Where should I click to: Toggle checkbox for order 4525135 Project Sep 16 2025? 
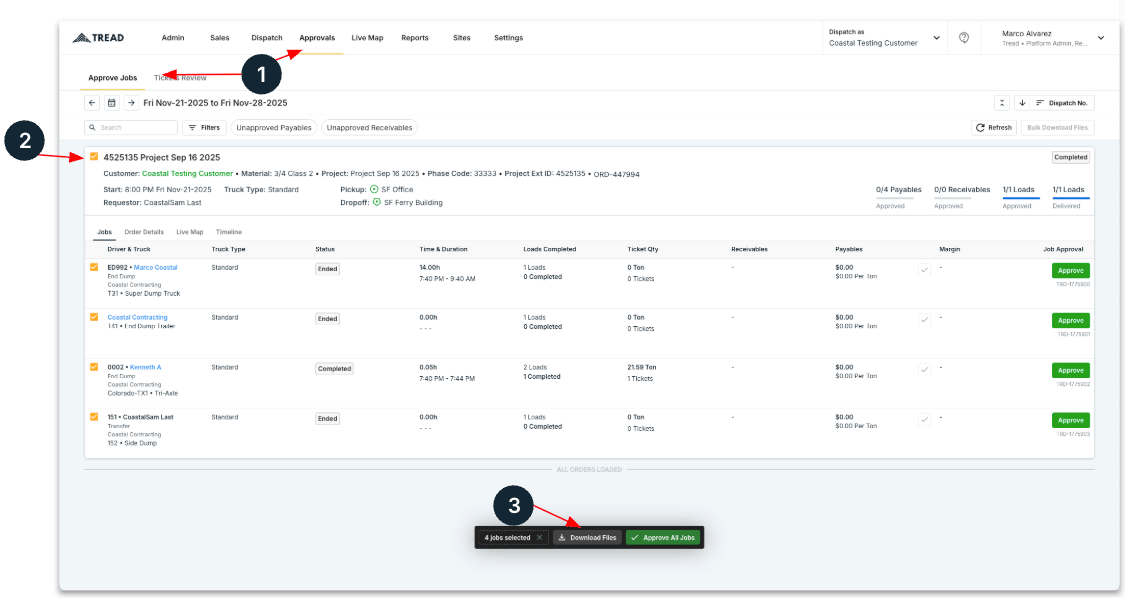tap(94, 156)
